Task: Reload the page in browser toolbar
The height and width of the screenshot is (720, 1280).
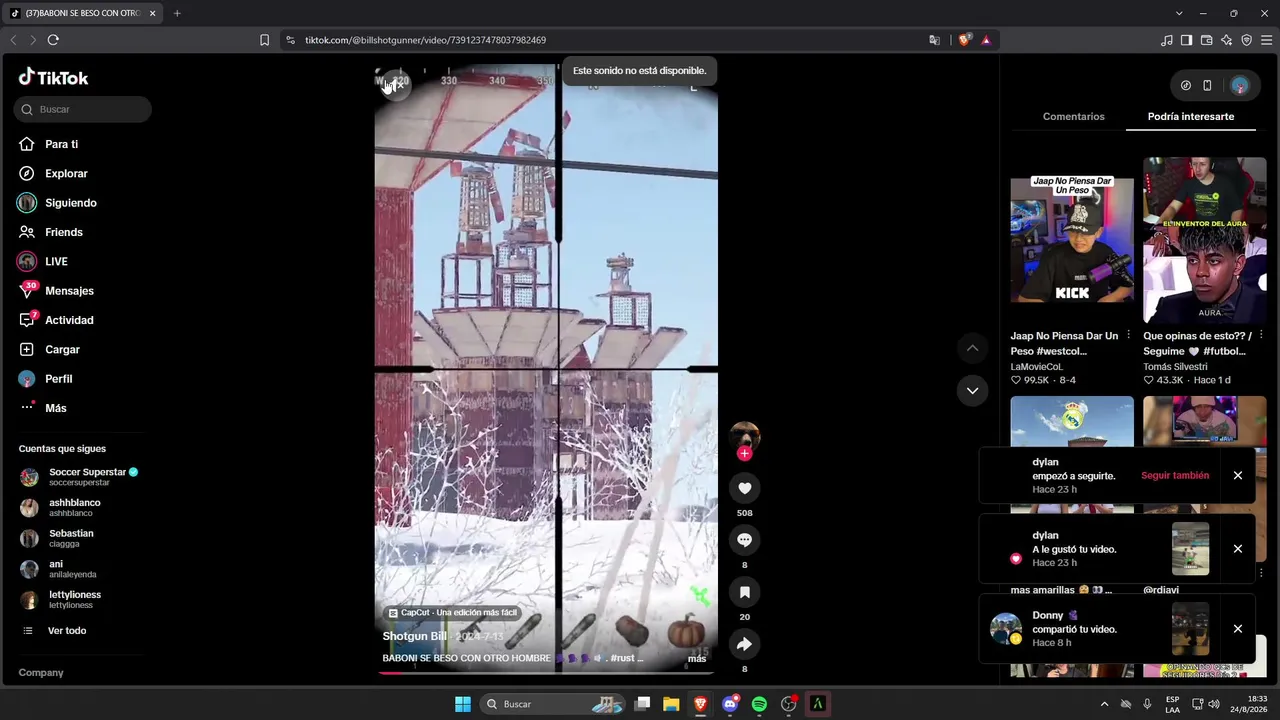Action: (53, 40)
